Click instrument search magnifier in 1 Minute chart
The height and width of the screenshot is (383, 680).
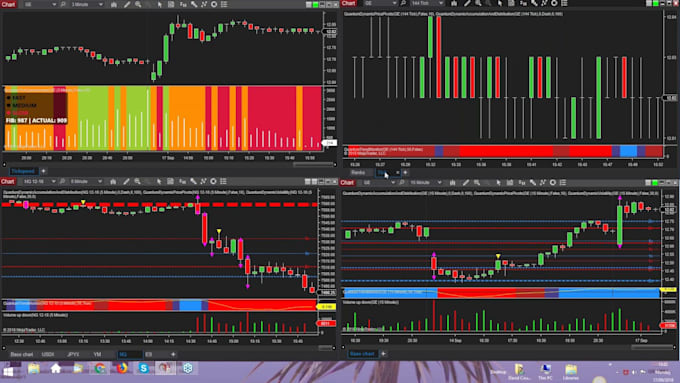[x=63, y=4]
